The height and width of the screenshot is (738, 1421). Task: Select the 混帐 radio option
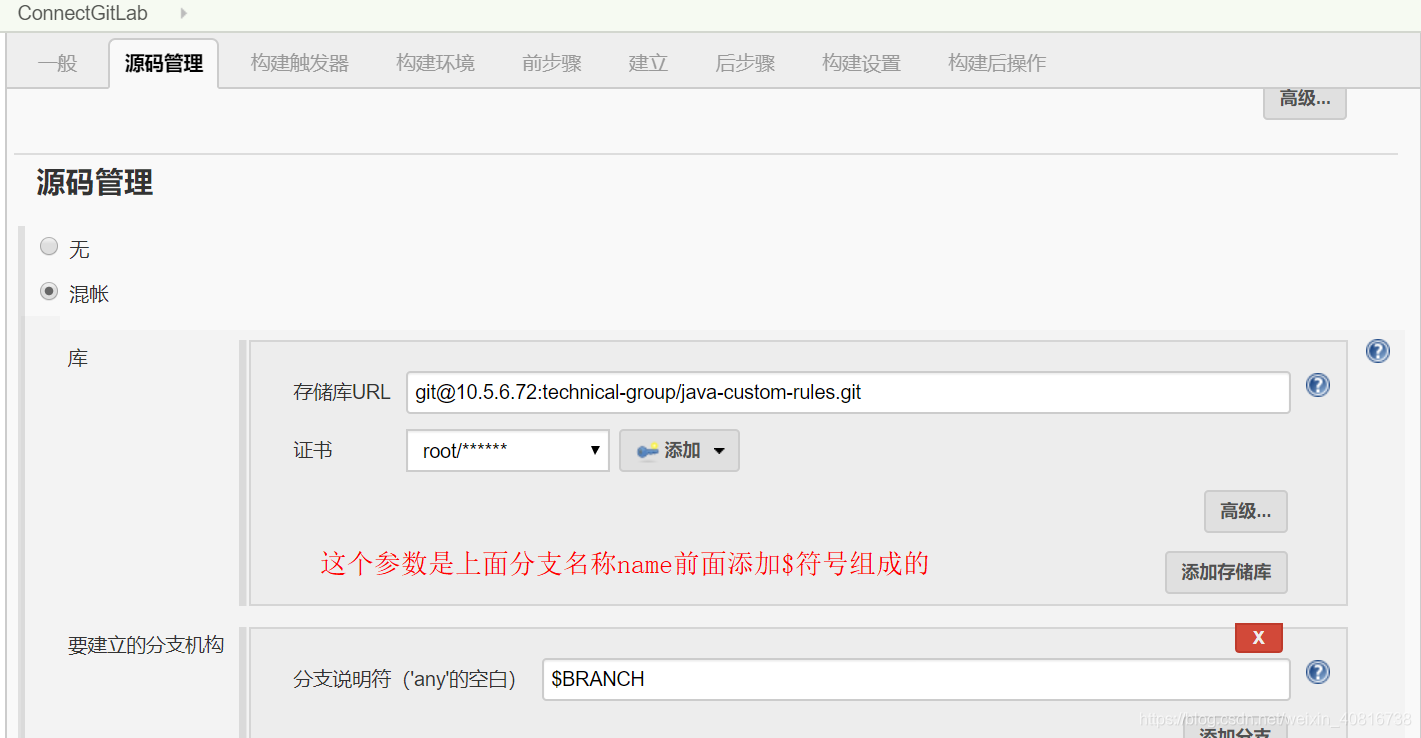(48, 292)
